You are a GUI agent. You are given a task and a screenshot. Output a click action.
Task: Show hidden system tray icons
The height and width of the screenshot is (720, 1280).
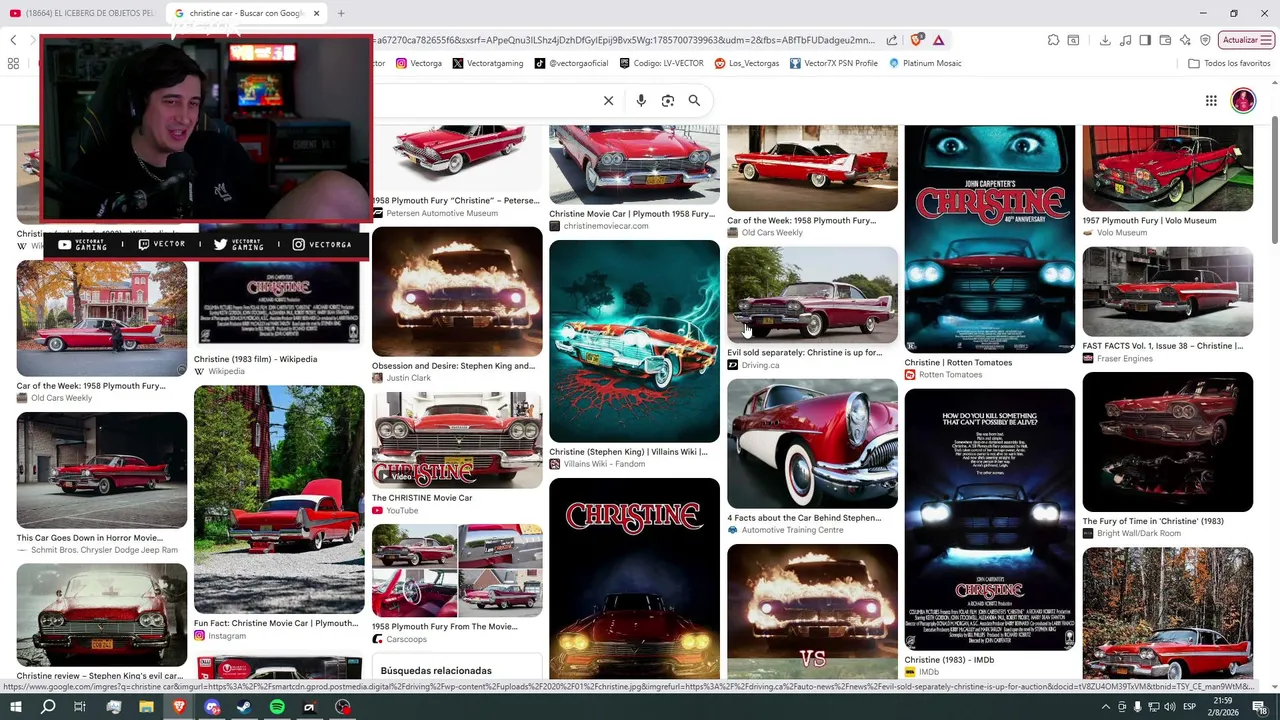(1106, 707)
